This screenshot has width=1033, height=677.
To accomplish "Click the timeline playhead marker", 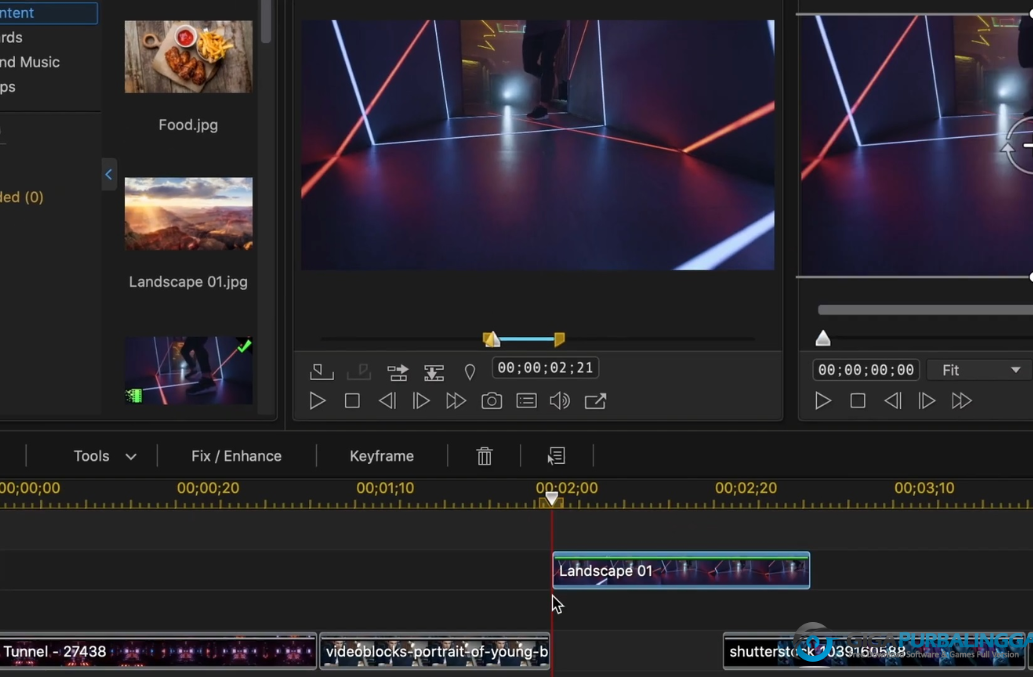I will [551, 499].
